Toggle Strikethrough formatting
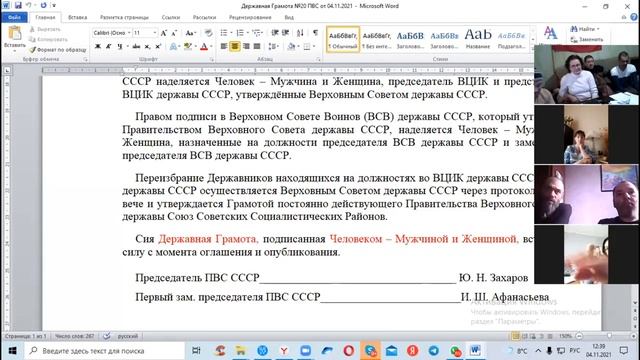Screen dimensions: 640x360 click(x=136, y=47)
